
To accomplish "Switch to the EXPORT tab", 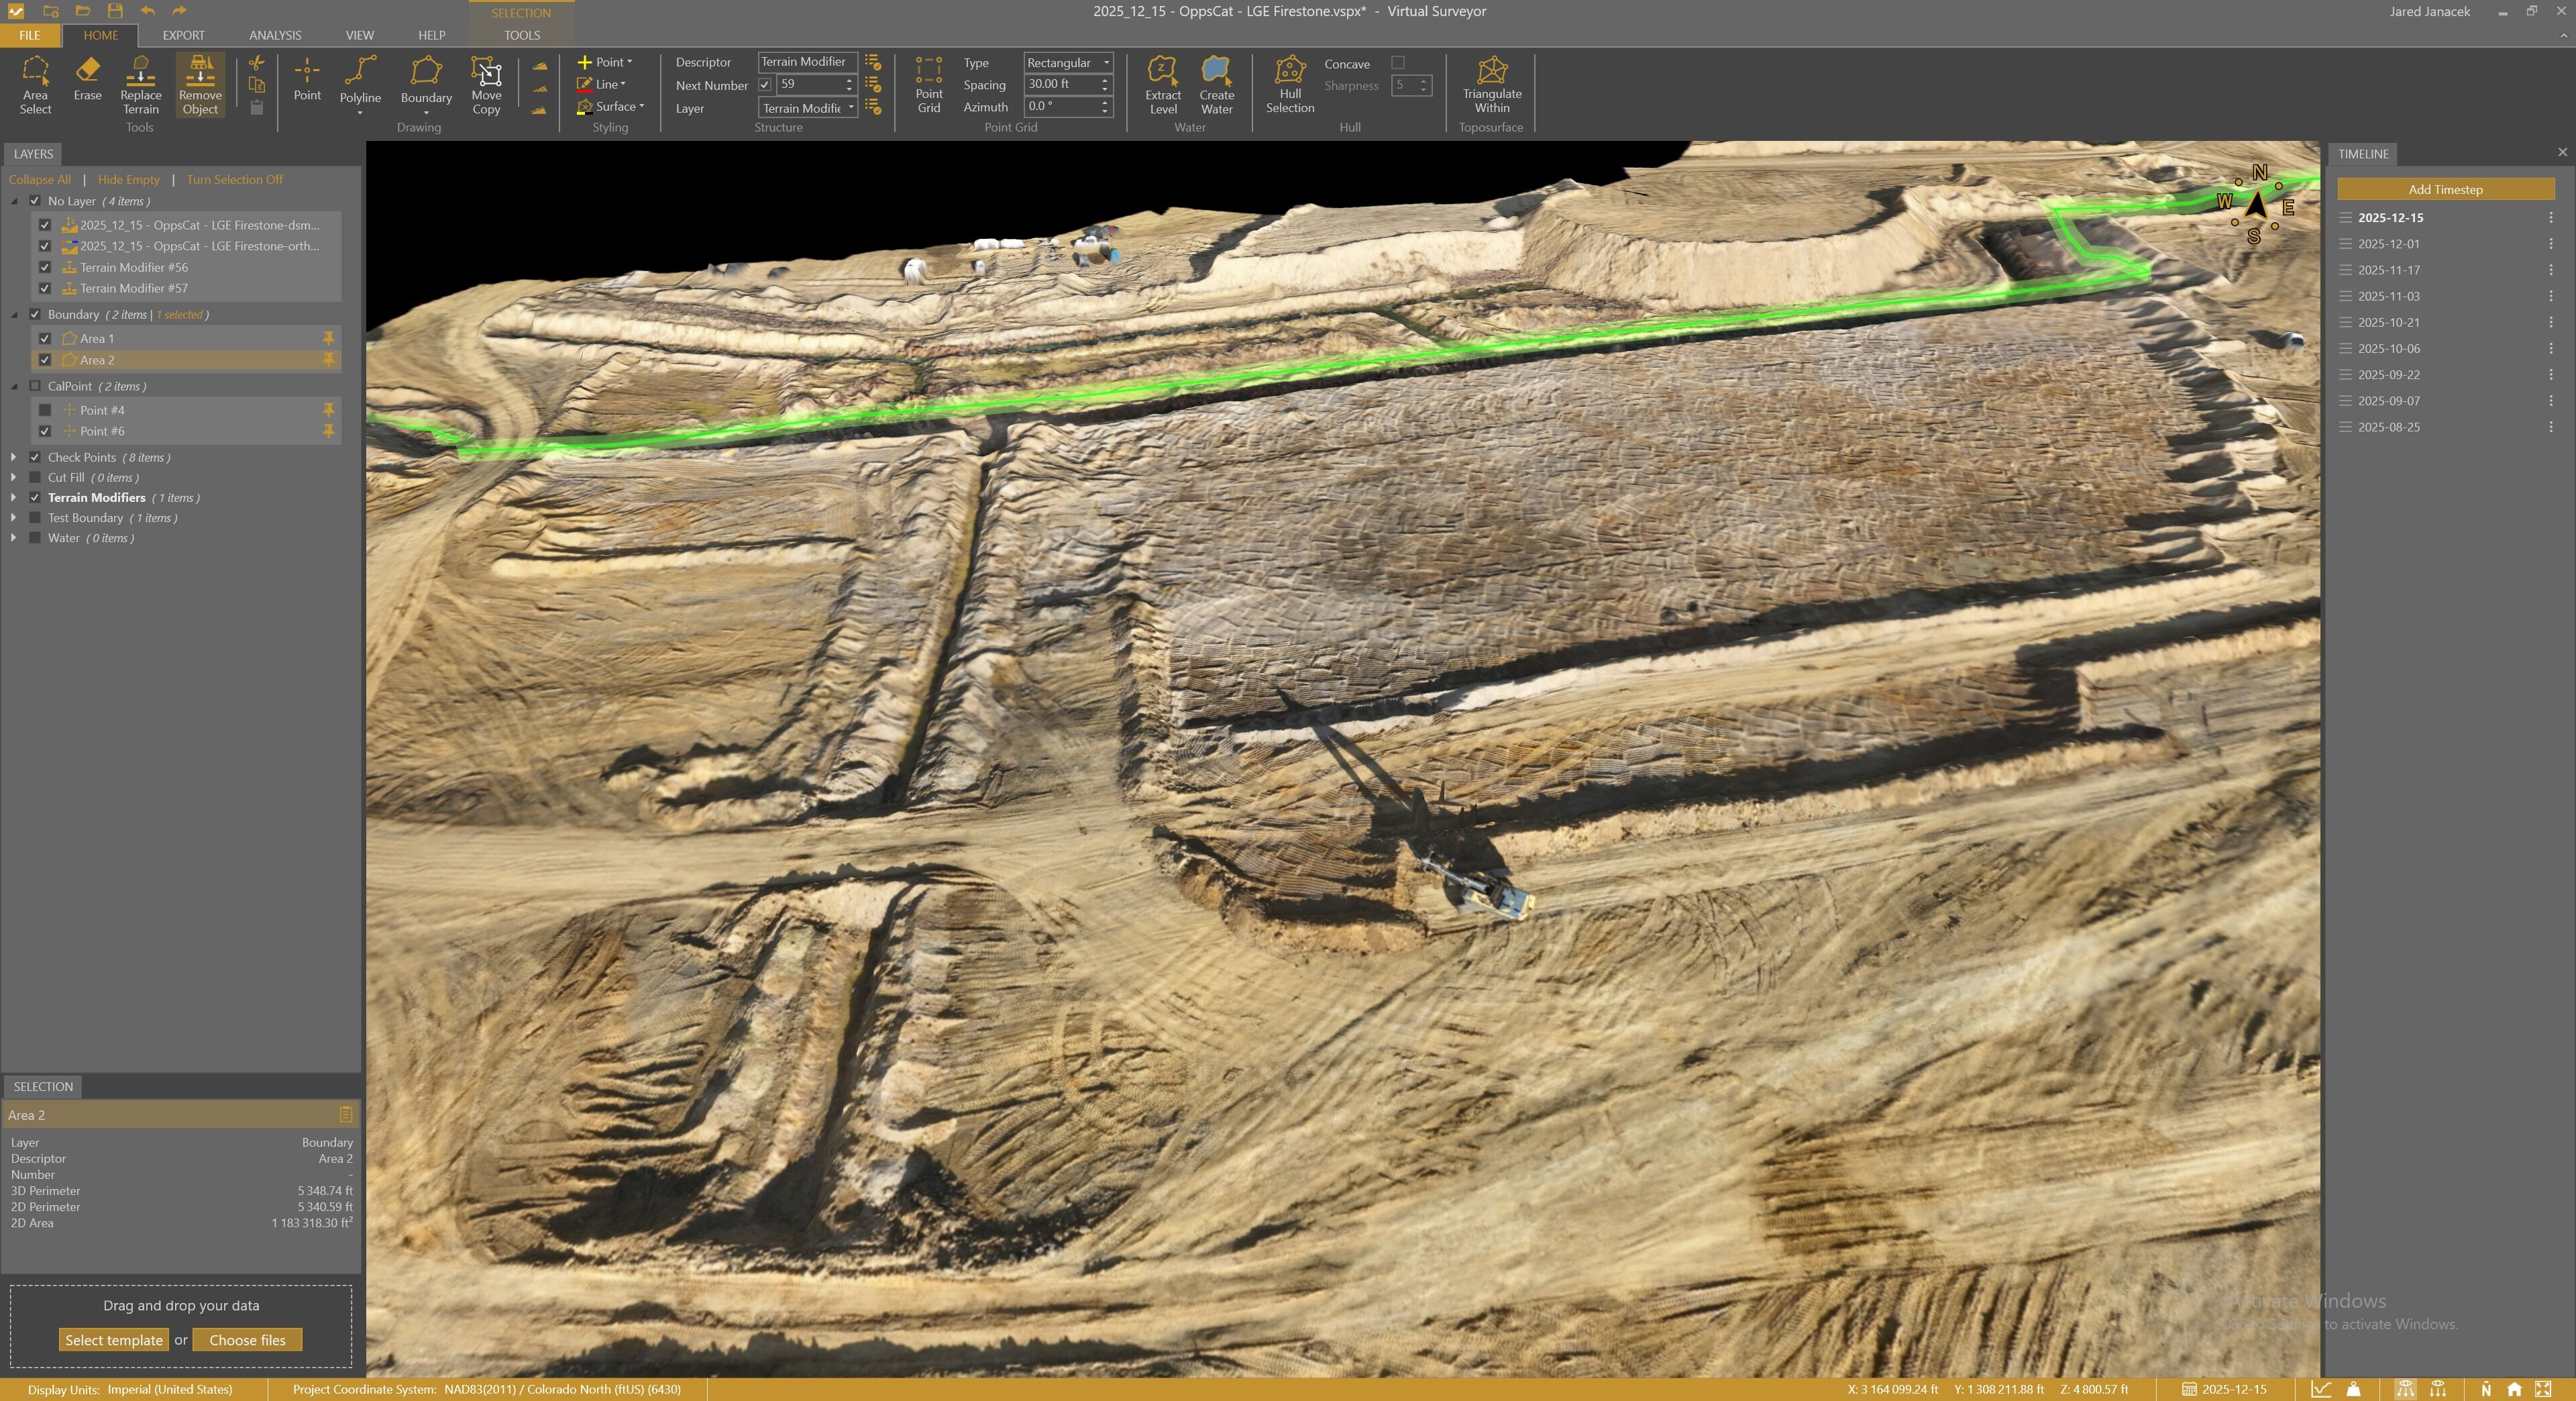I will coord(184,35).
